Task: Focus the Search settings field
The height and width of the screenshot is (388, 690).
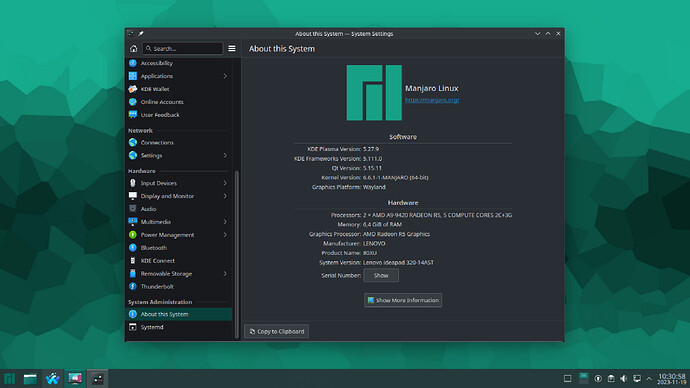Action: 183,48
